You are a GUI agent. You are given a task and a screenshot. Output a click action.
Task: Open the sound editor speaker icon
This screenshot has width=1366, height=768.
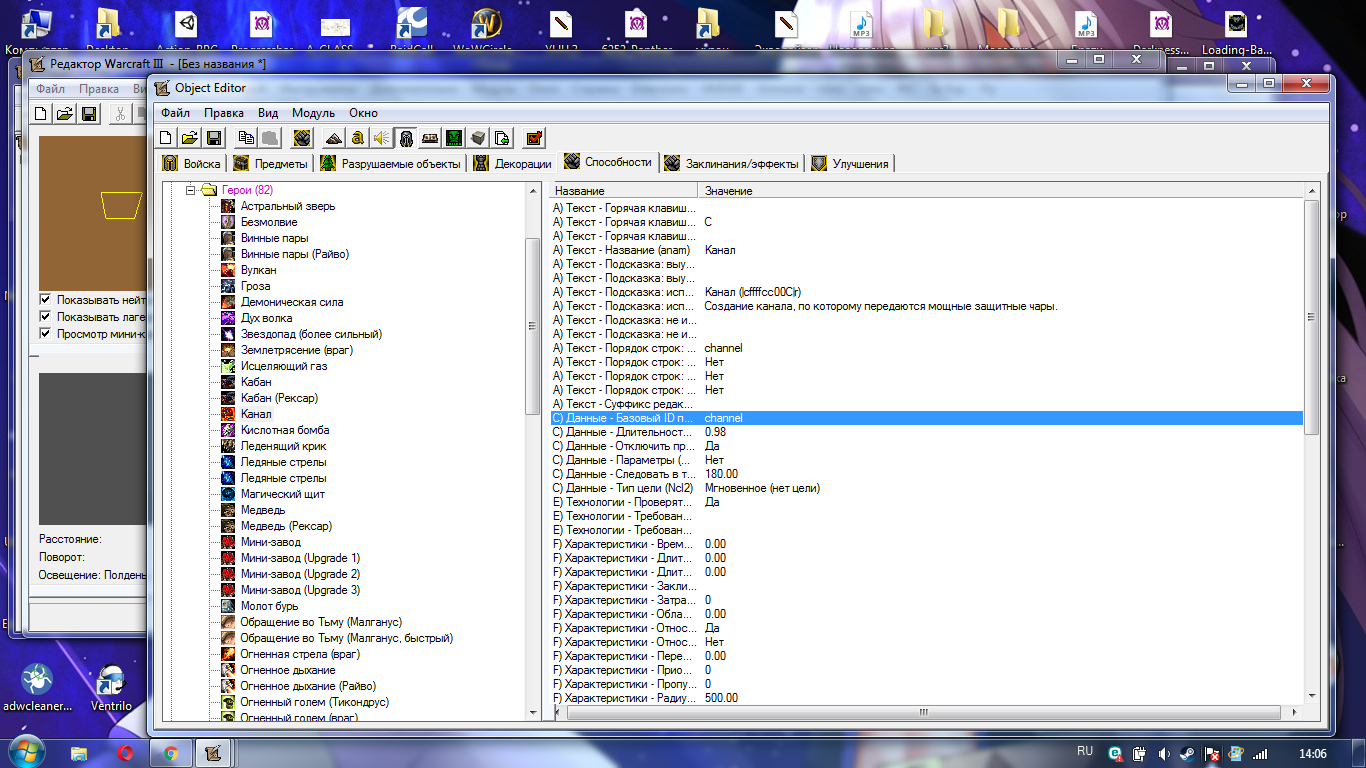pyautogui.click(x=381, y=138)
